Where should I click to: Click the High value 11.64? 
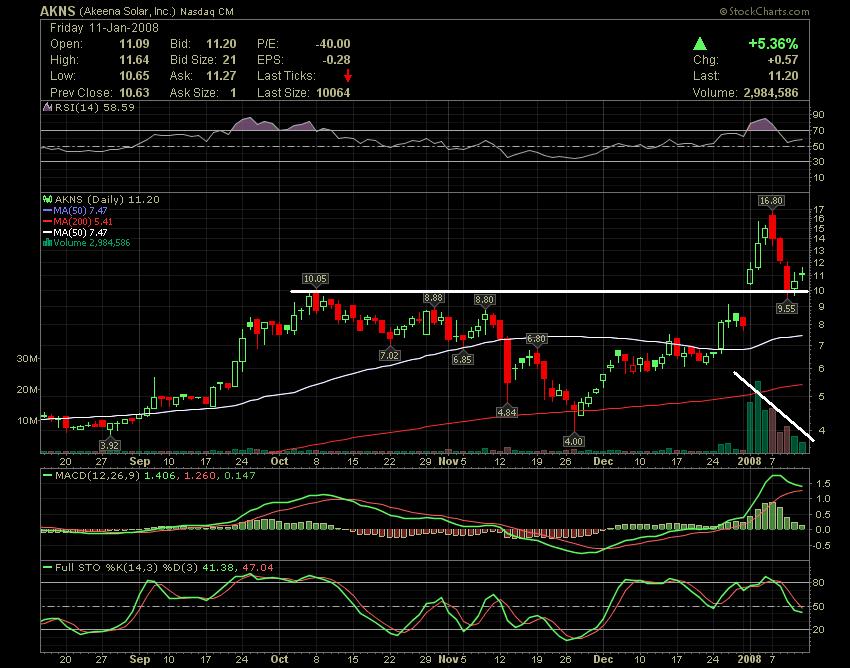pos(134,60)
